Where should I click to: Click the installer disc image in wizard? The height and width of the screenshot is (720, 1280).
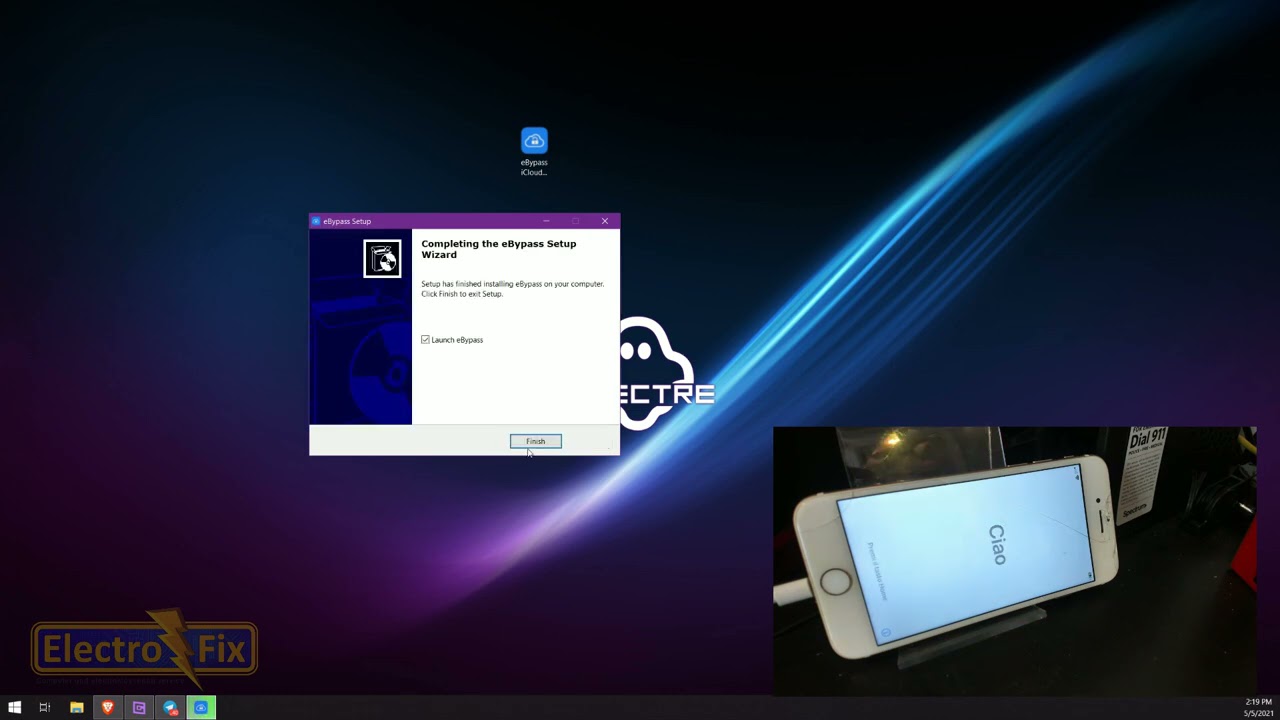pyautogui.click(x=382, y=259)
